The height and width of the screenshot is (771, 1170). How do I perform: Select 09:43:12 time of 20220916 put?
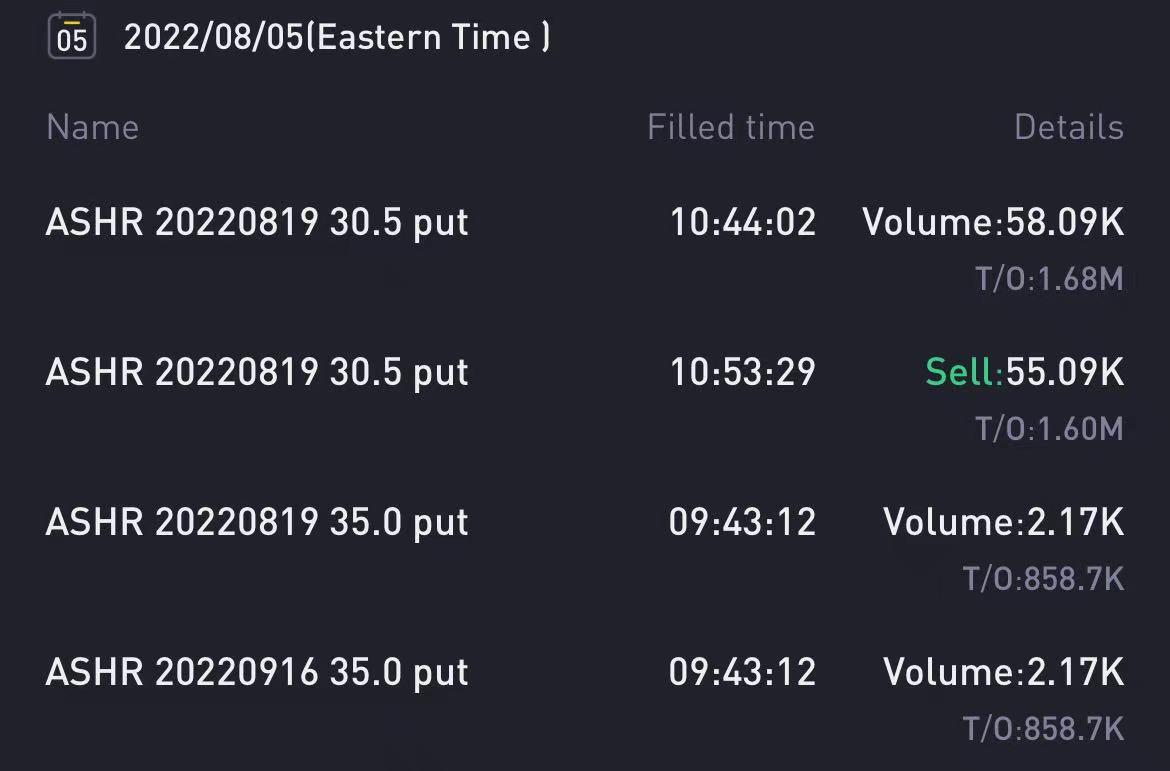pos(742,672)
